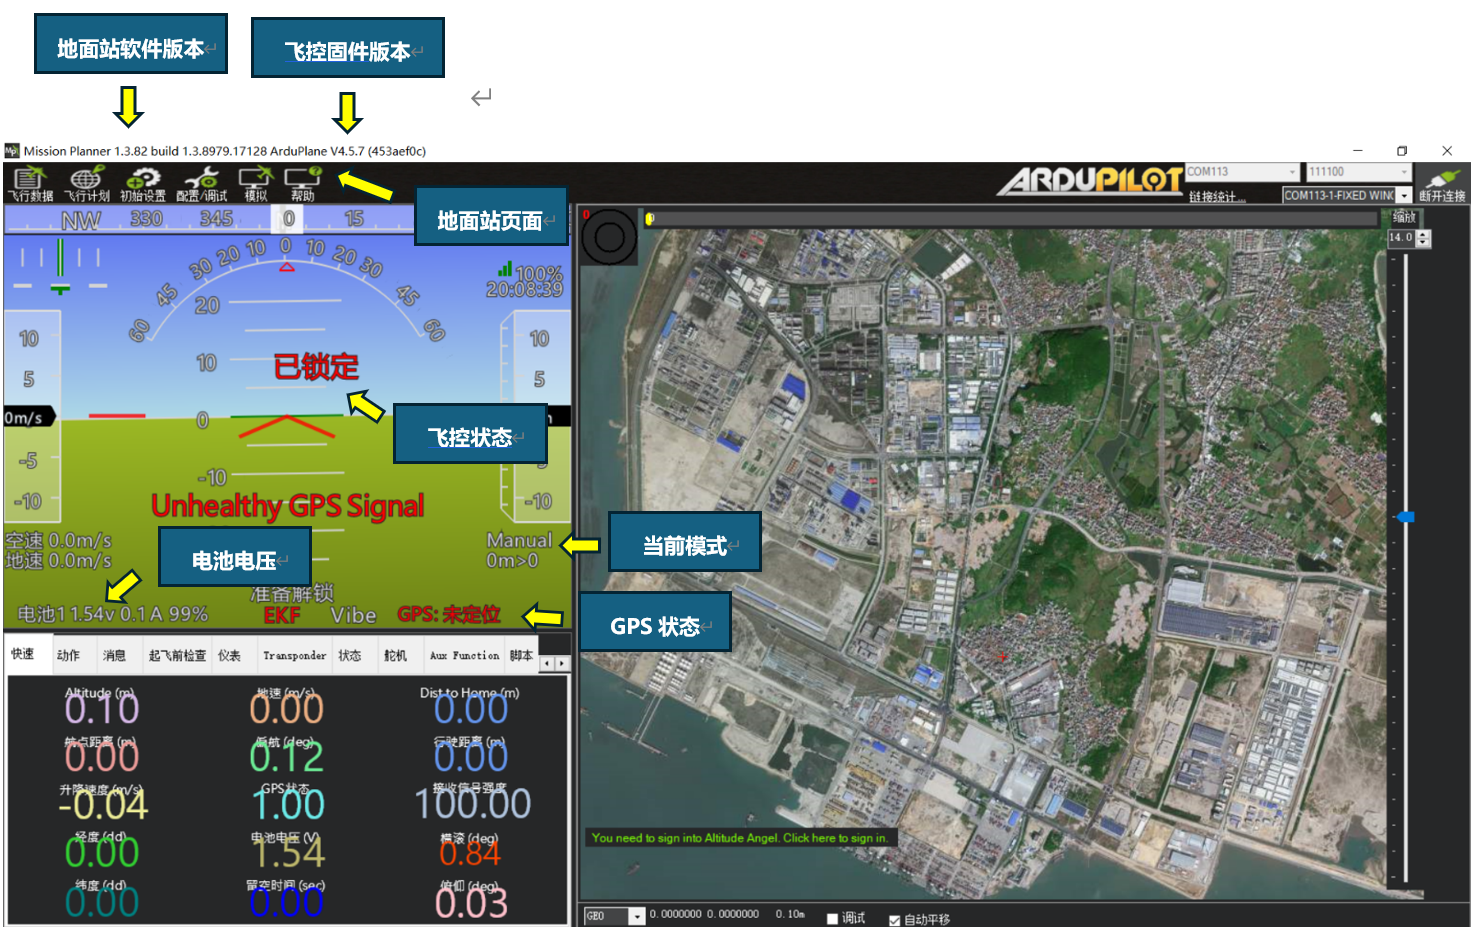Open the 模拟 simulation screen
1474x929 pixels.
point(256,184)
